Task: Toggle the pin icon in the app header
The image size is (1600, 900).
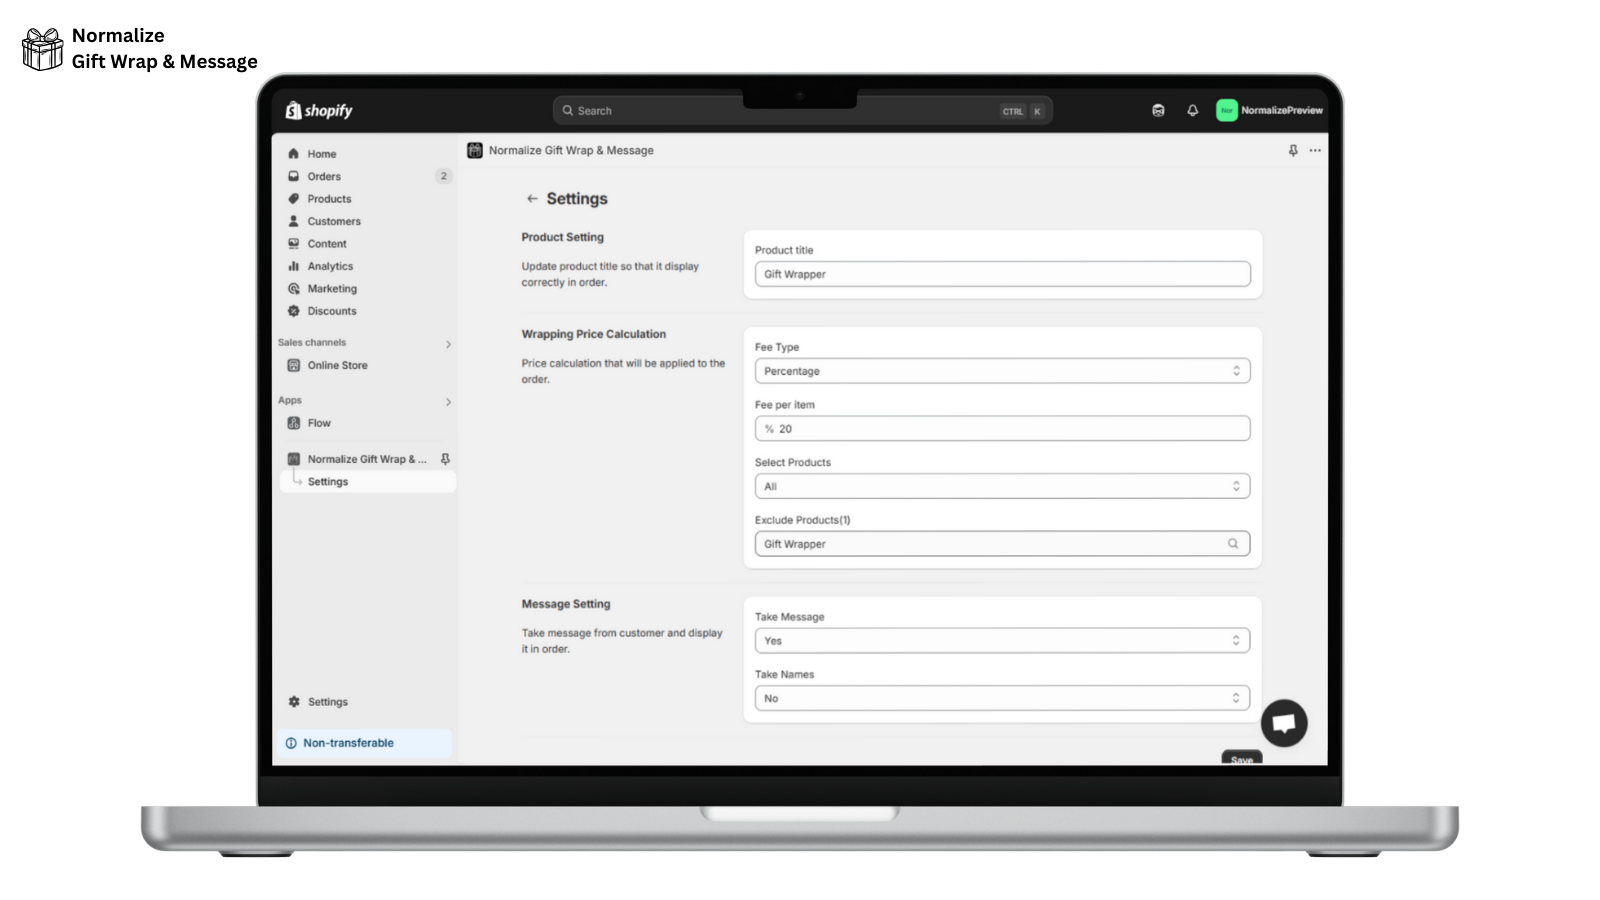Action: click(x=1292, y=150)
